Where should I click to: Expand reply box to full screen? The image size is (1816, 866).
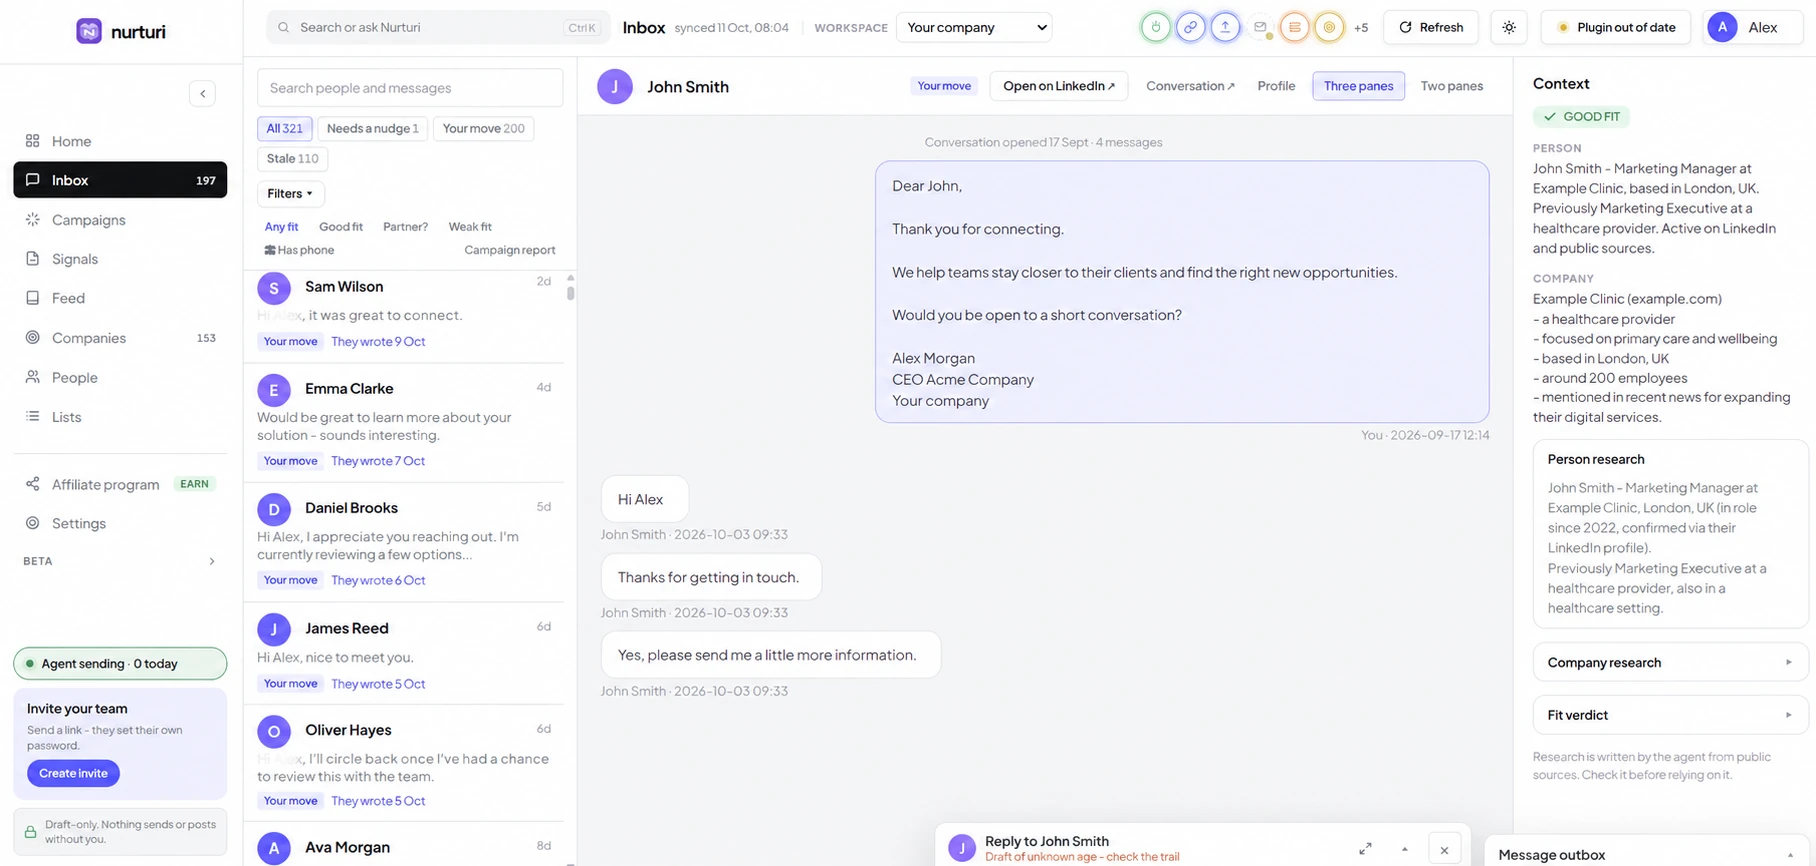tap(1365, 849)
